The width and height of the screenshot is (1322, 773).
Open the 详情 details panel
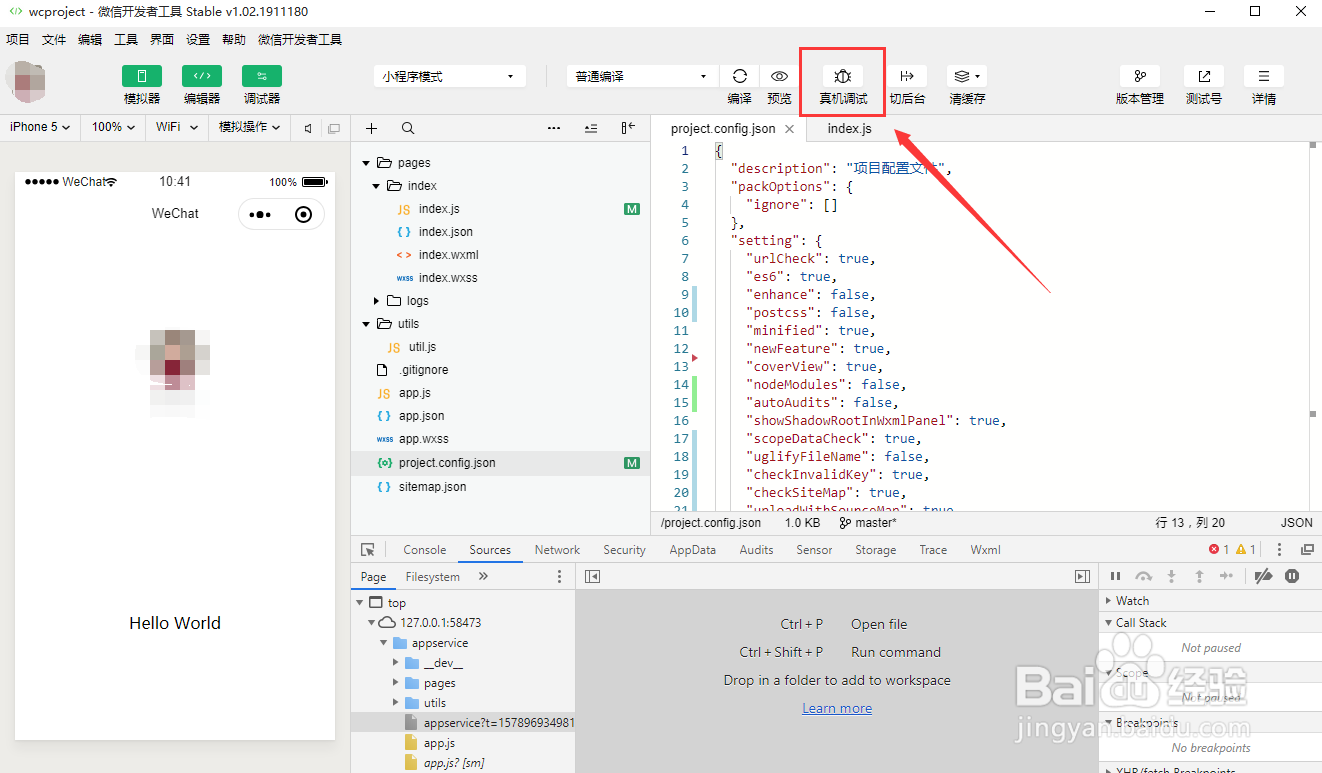[1264, 76]
